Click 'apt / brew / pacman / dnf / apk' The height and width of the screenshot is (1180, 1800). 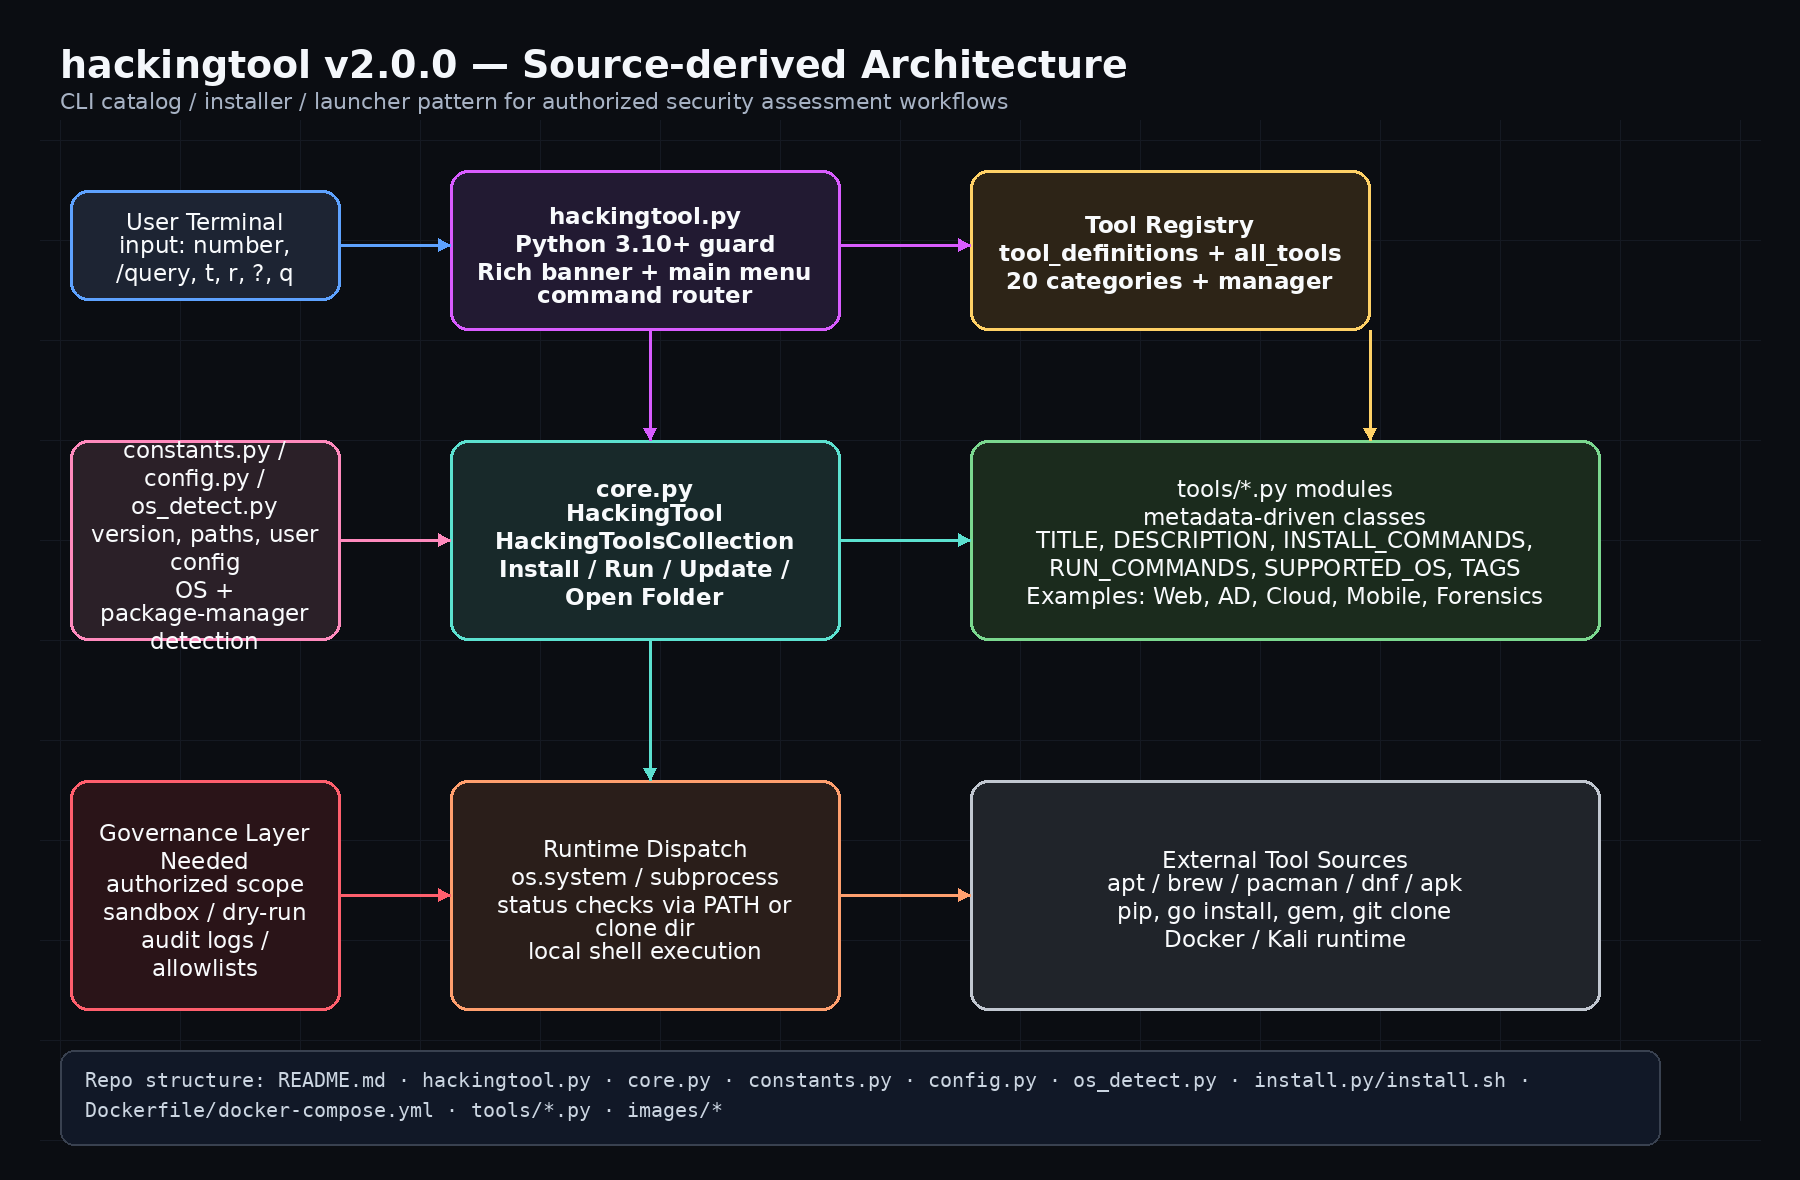click(x=1284, y=883)
